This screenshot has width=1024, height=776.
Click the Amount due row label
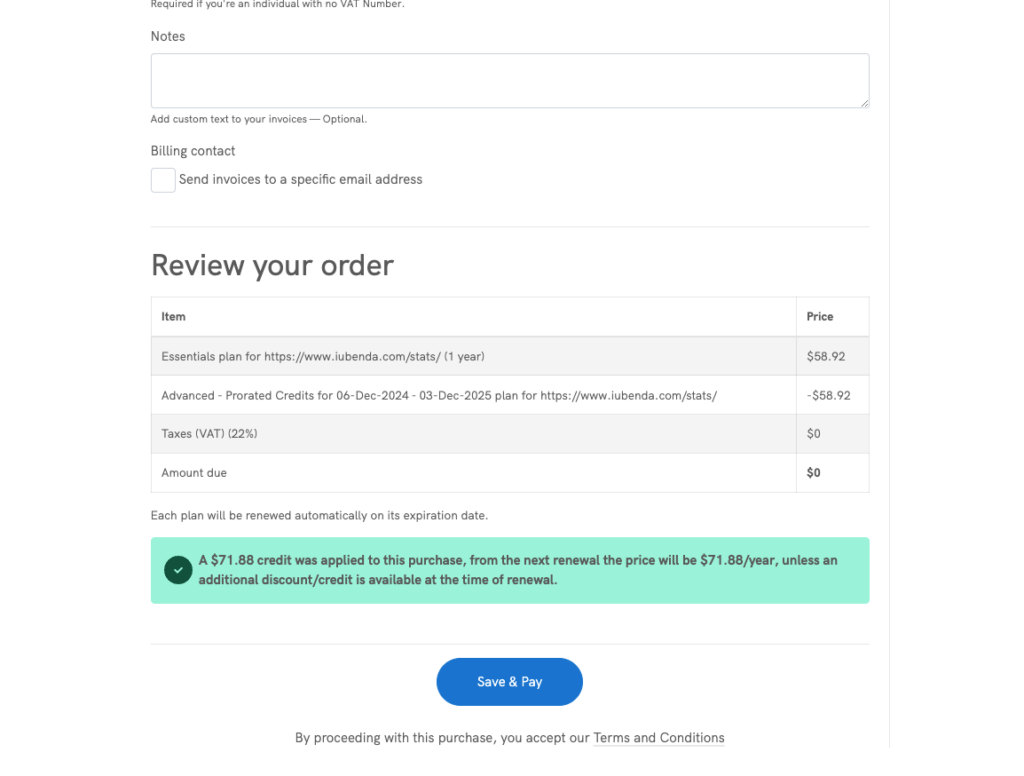click(x=194, y=473)
